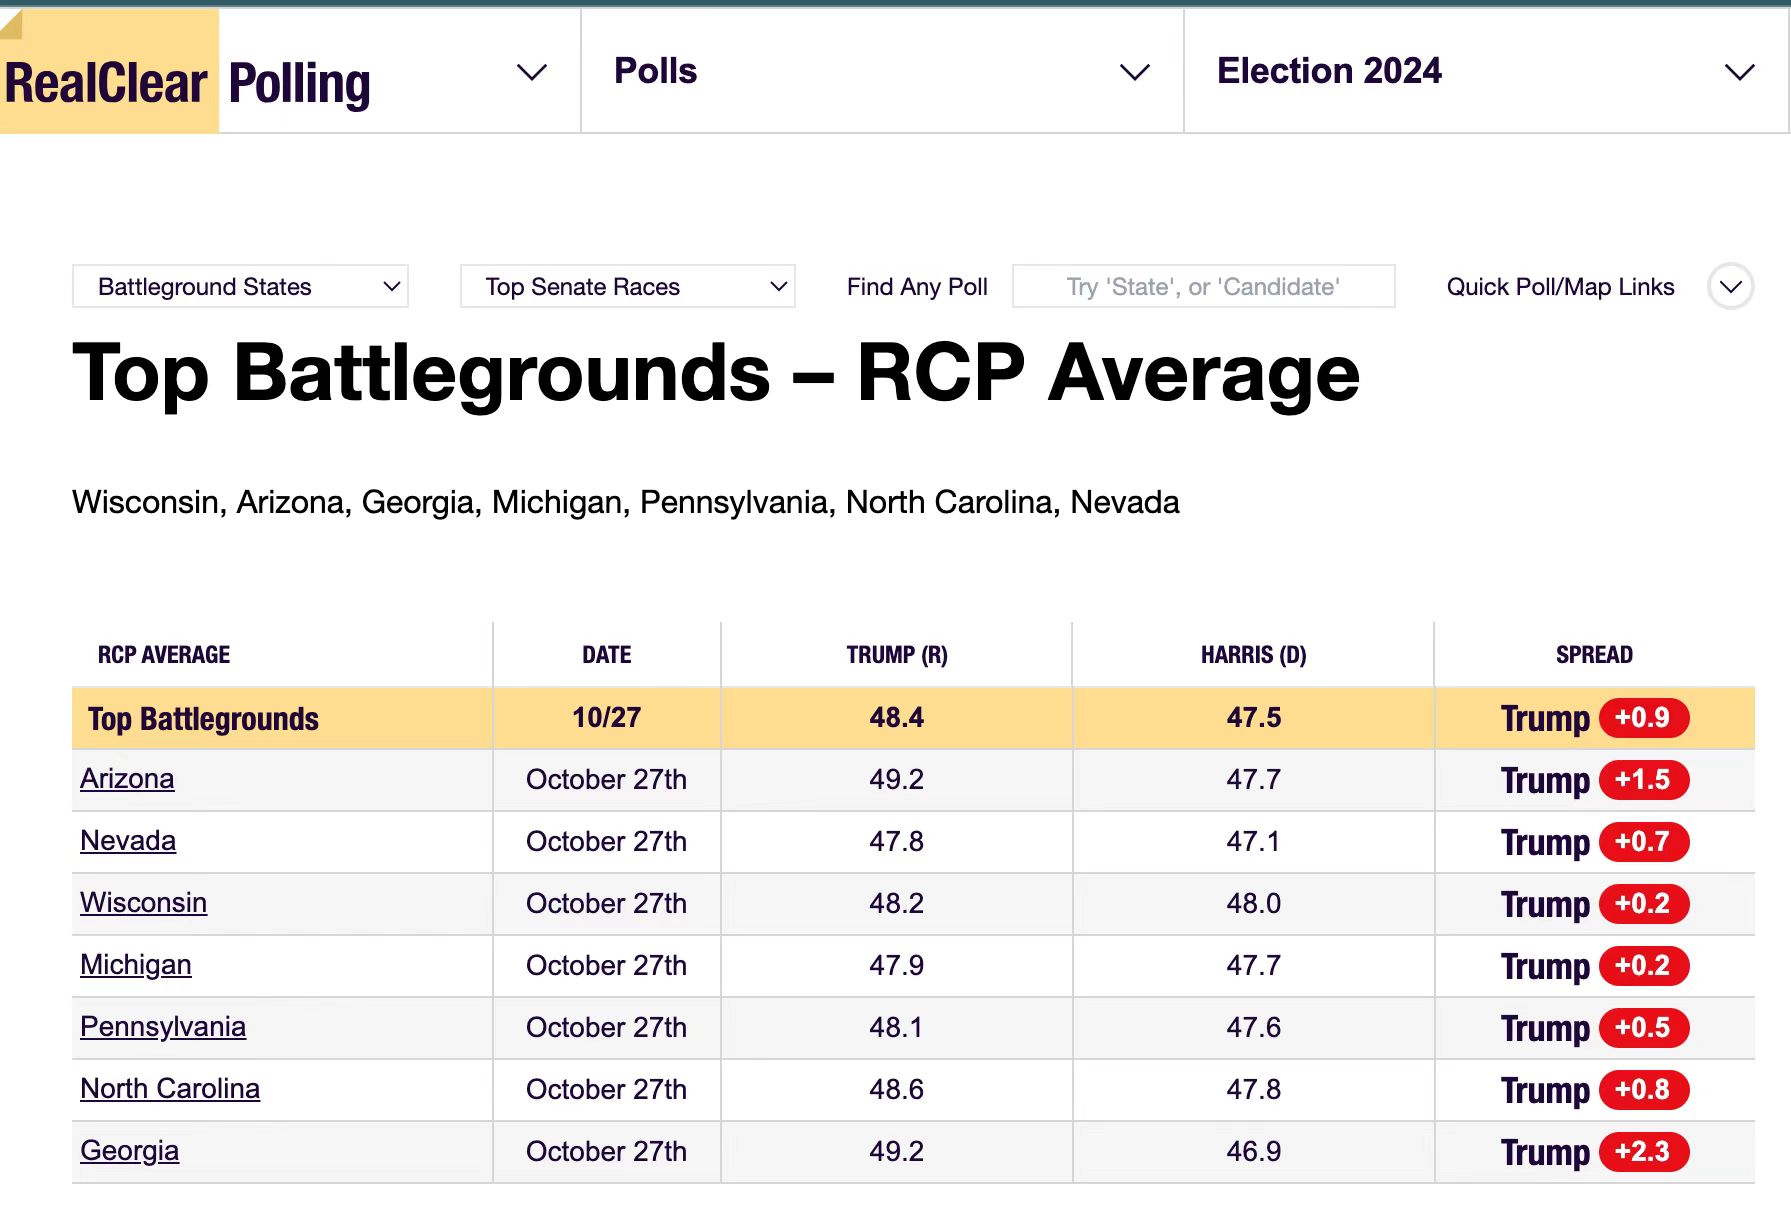Viewport: 1791px width, 1230px height.
Task: Open the Arizona polling link
Action: [x=127, y=779]
